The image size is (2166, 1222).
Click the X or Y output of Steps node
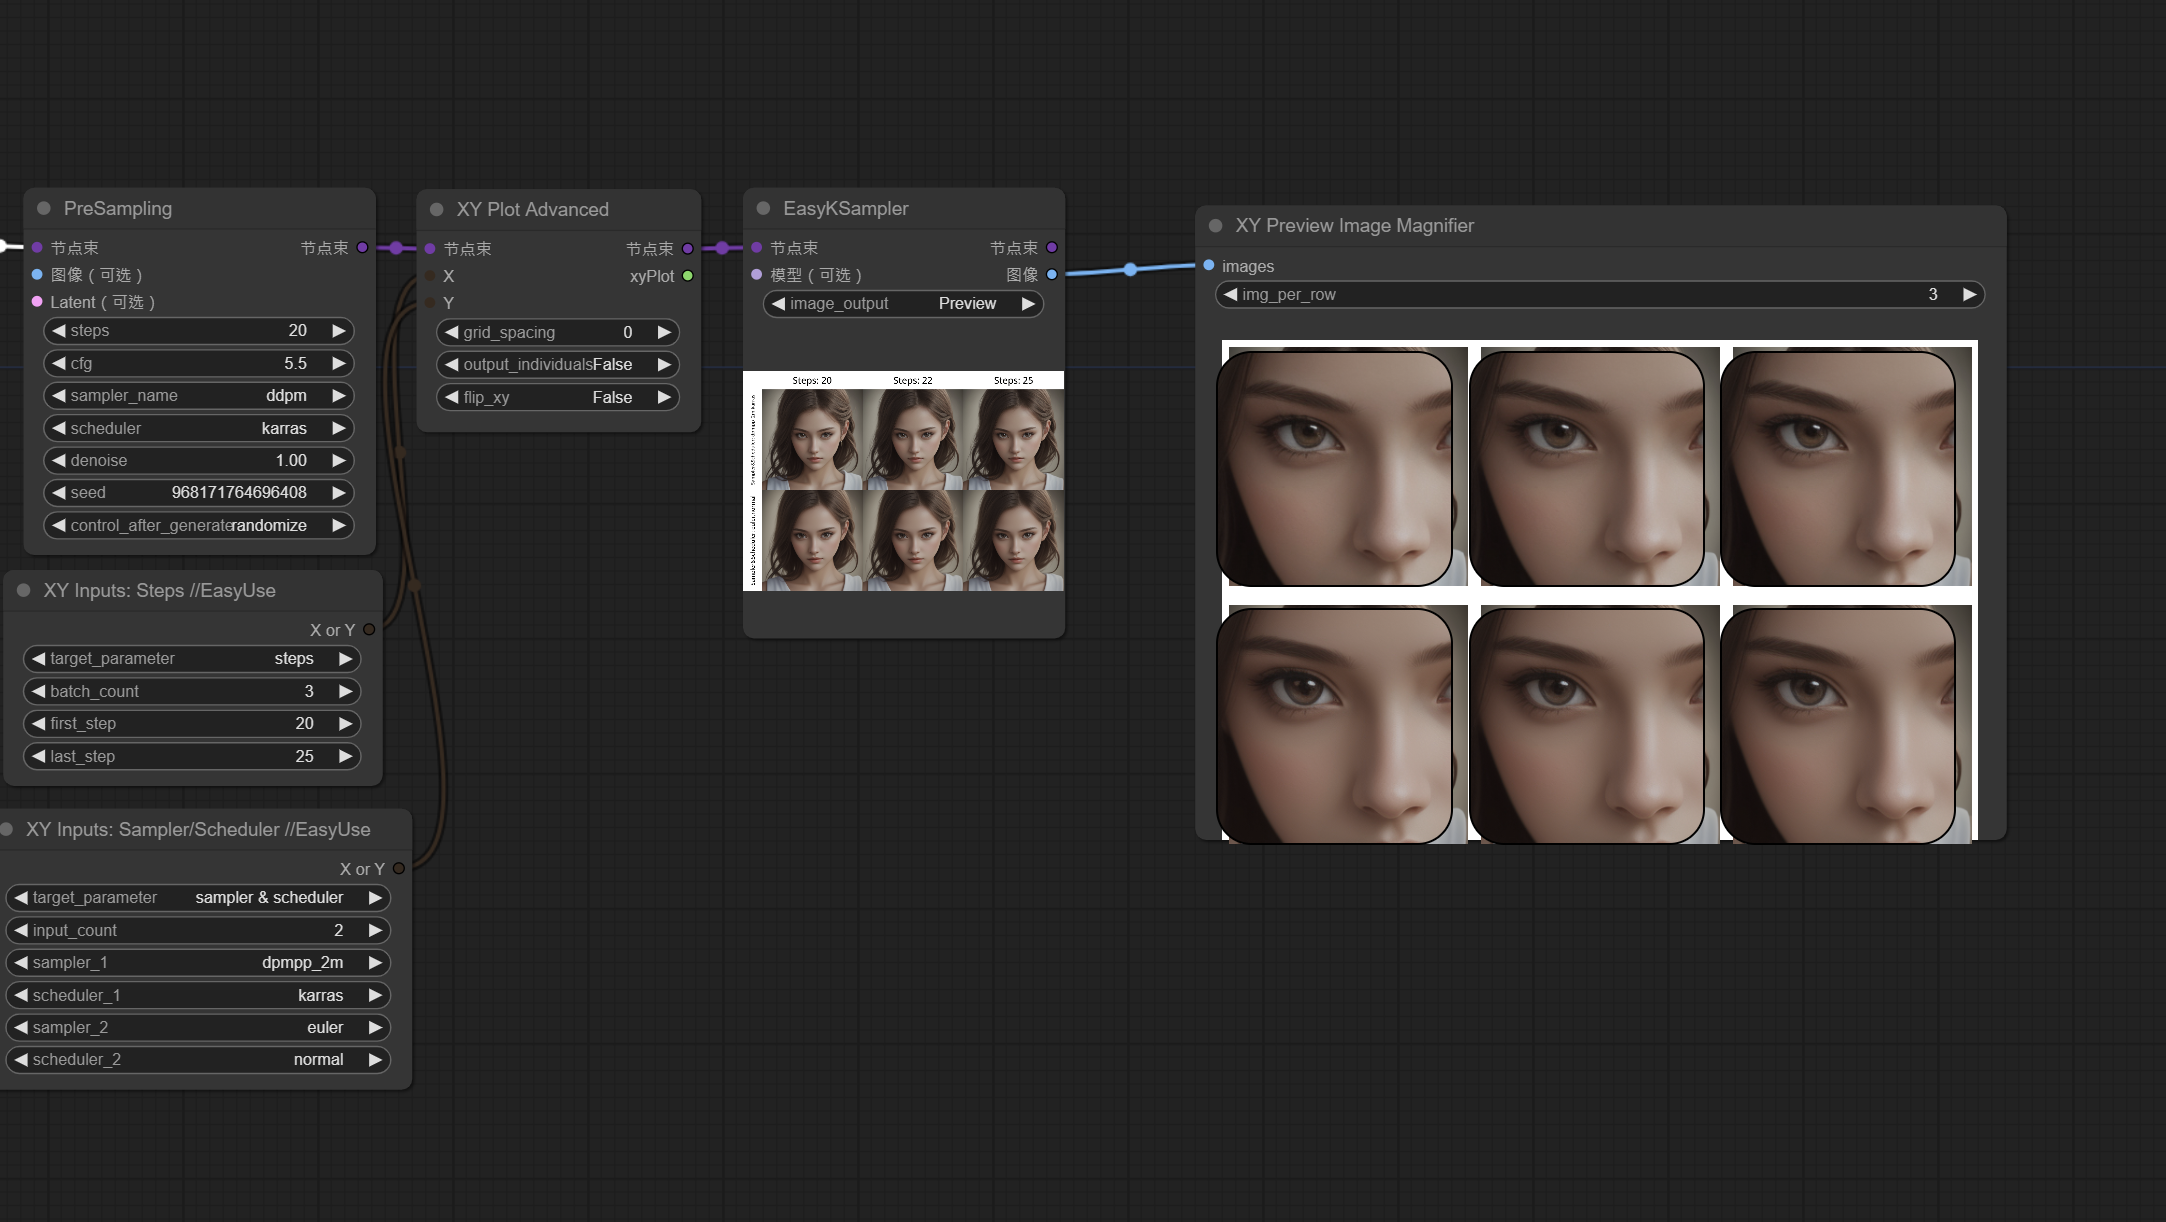(369, 630)
